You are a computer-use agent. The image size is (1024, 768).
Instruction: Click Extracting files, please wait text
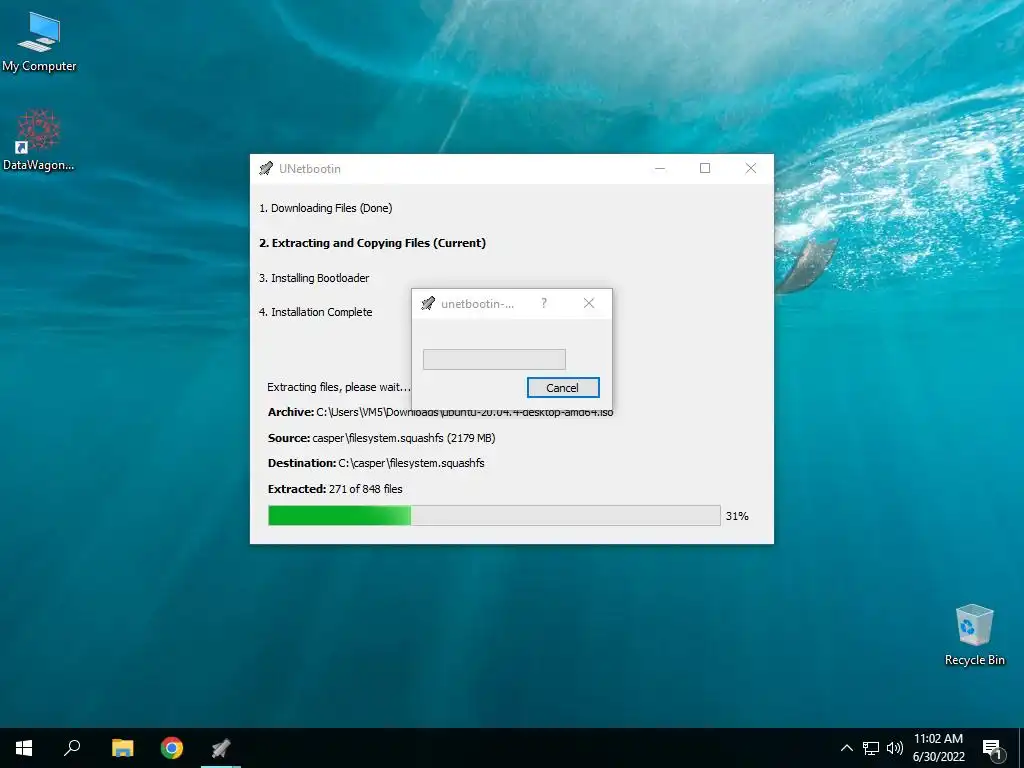[339, 387]
